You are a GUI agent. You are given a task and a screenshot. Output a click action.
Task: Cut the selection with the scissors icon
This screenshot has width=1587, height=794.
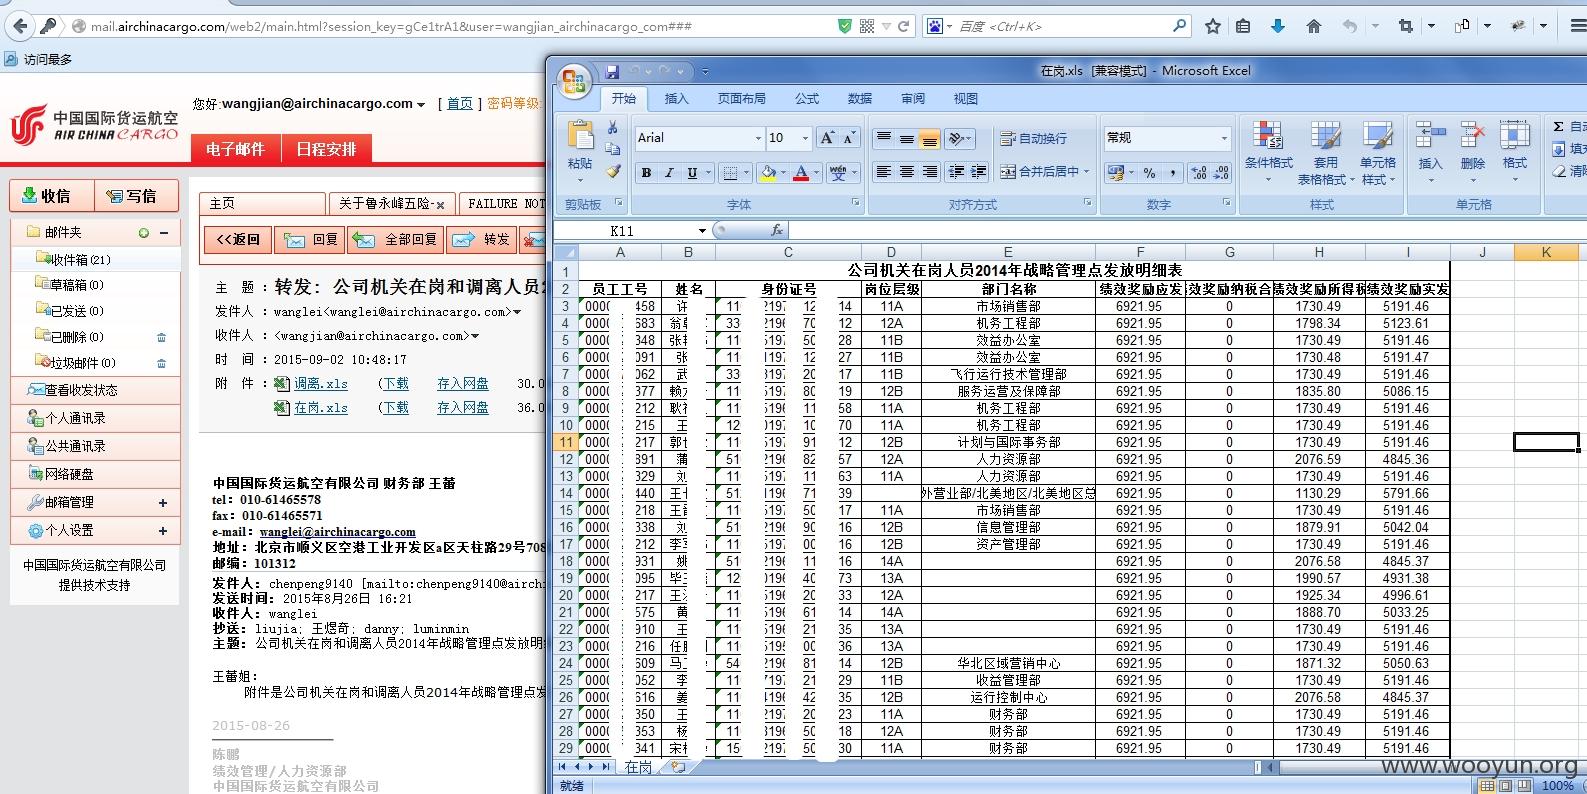pos(612,128)
